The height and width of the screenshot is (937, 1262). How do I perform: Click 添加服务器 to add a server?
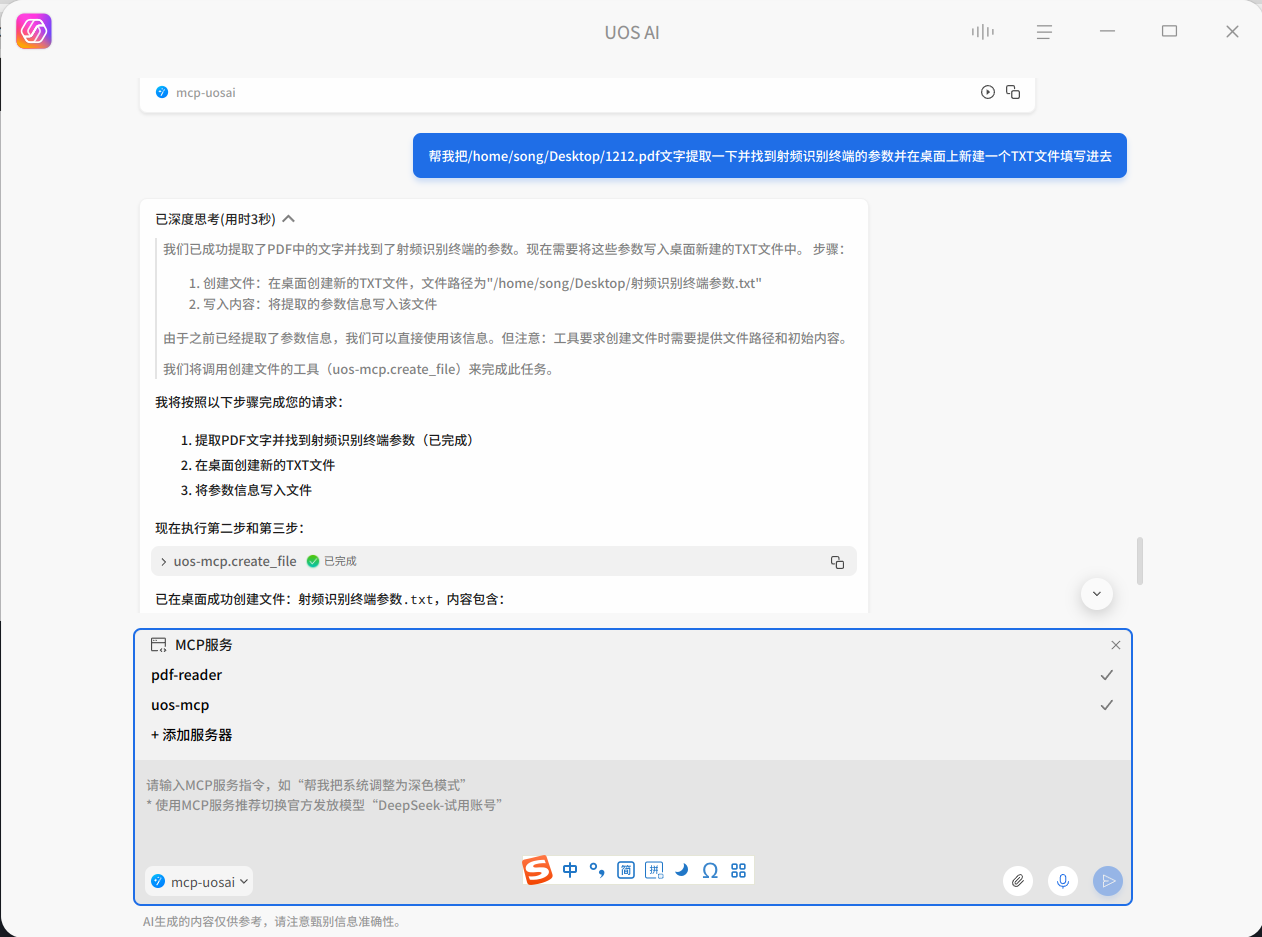point(192,735)
